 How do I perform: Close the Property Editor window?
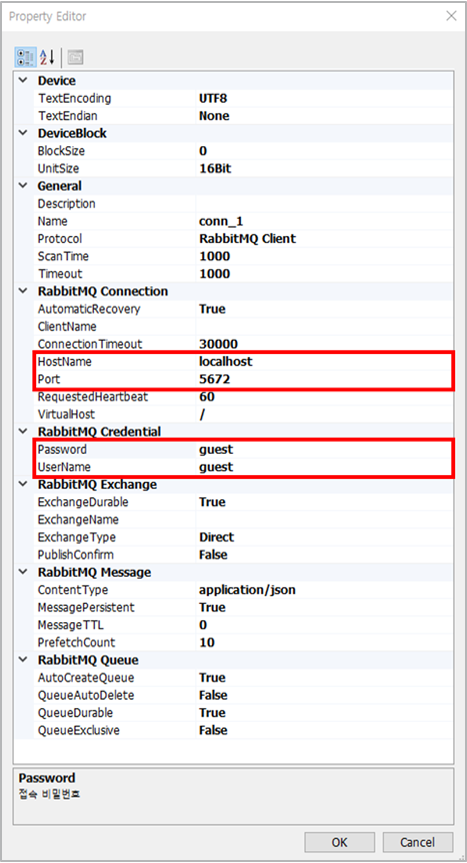click(451, 16)
